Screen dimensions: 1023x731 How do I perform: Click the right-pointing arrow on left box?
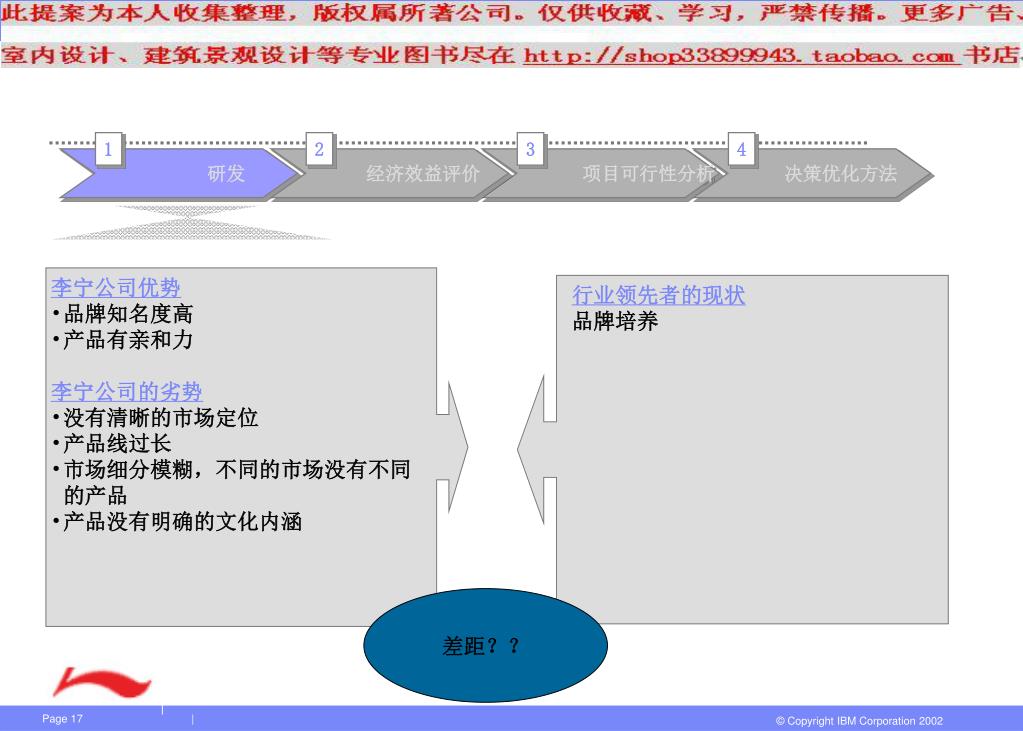tap(452, 447)
